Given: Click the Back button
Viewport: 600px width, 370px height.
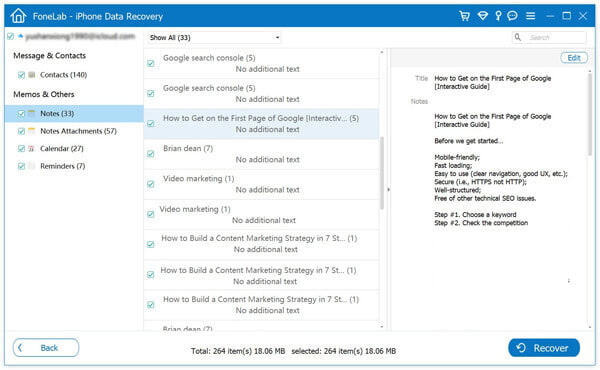Looking at the screenshot, I should coord(46,348).
